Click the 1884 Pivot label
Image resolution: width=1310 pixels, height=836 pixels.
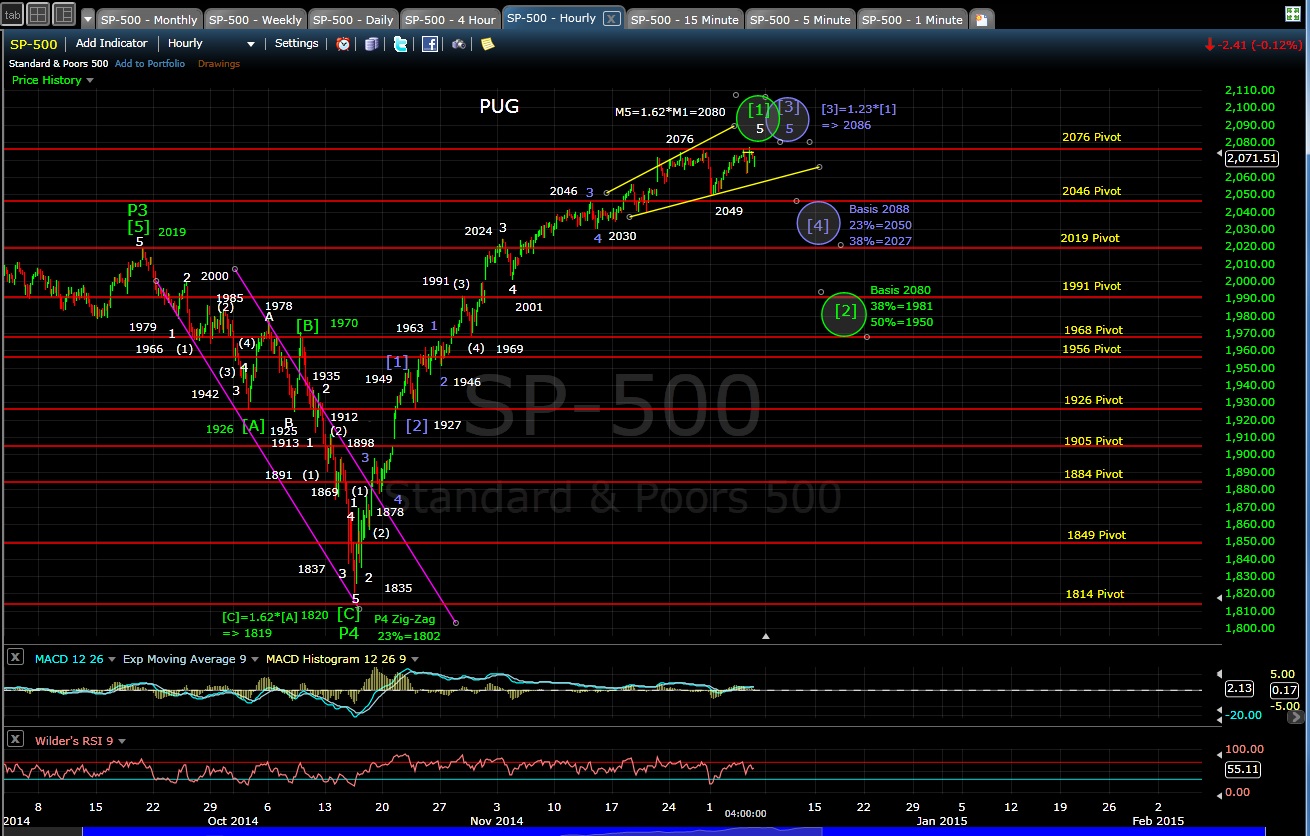(1092, 474)
